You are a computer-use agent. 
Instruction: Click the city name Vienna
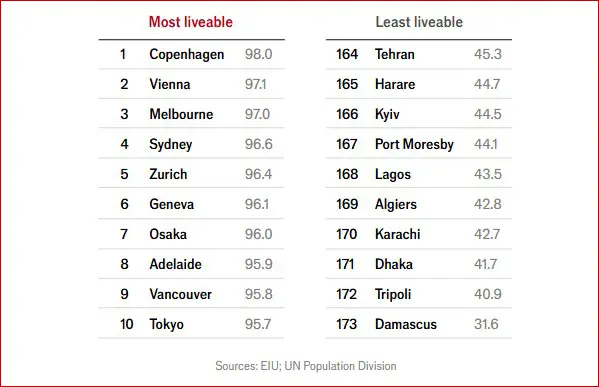(x=170, y=84)
